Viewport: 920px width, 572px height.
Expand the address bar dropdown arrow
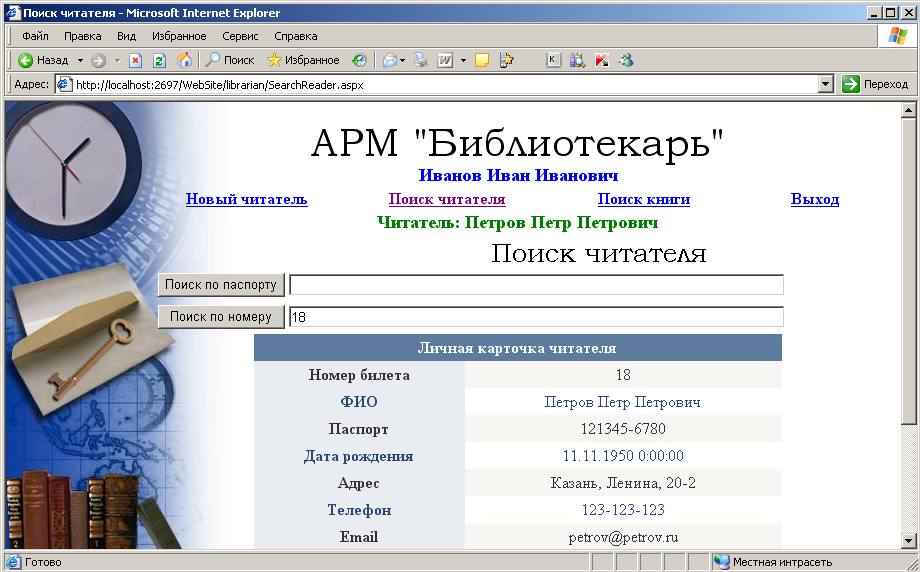point(826,84)
